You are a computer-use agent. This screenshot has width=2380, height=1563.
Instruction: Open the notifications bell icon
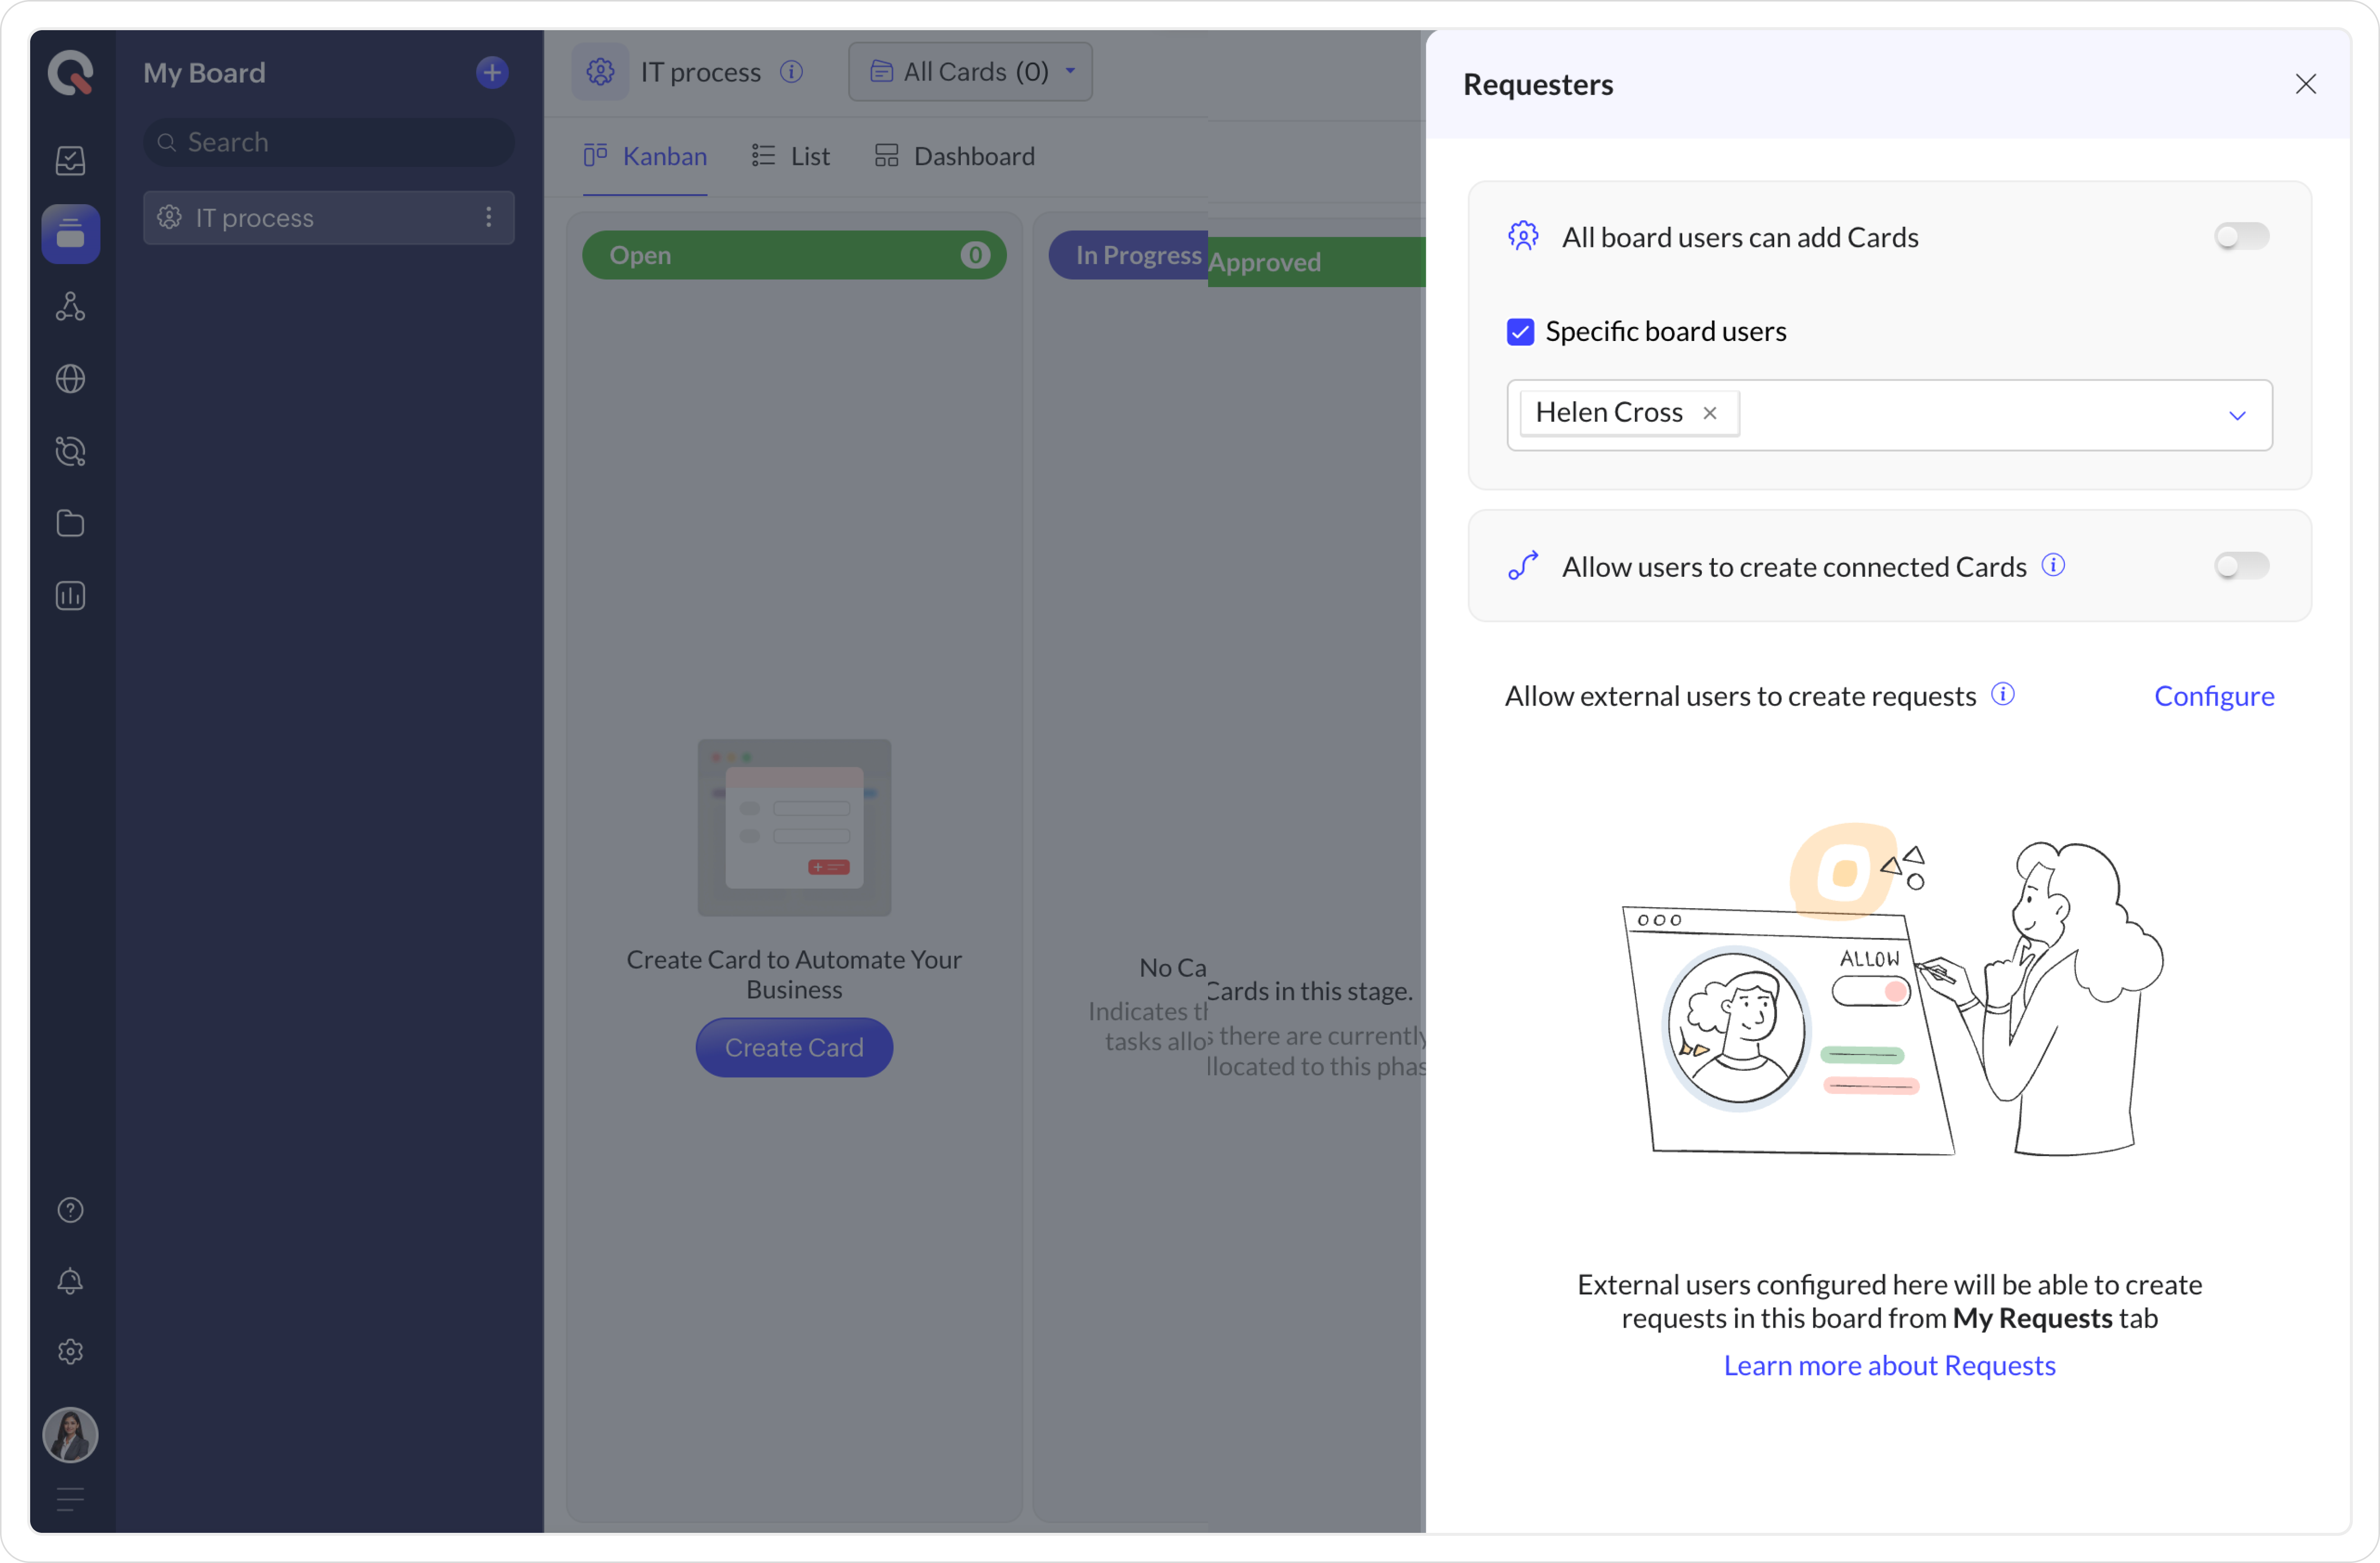pos(70,1281)
